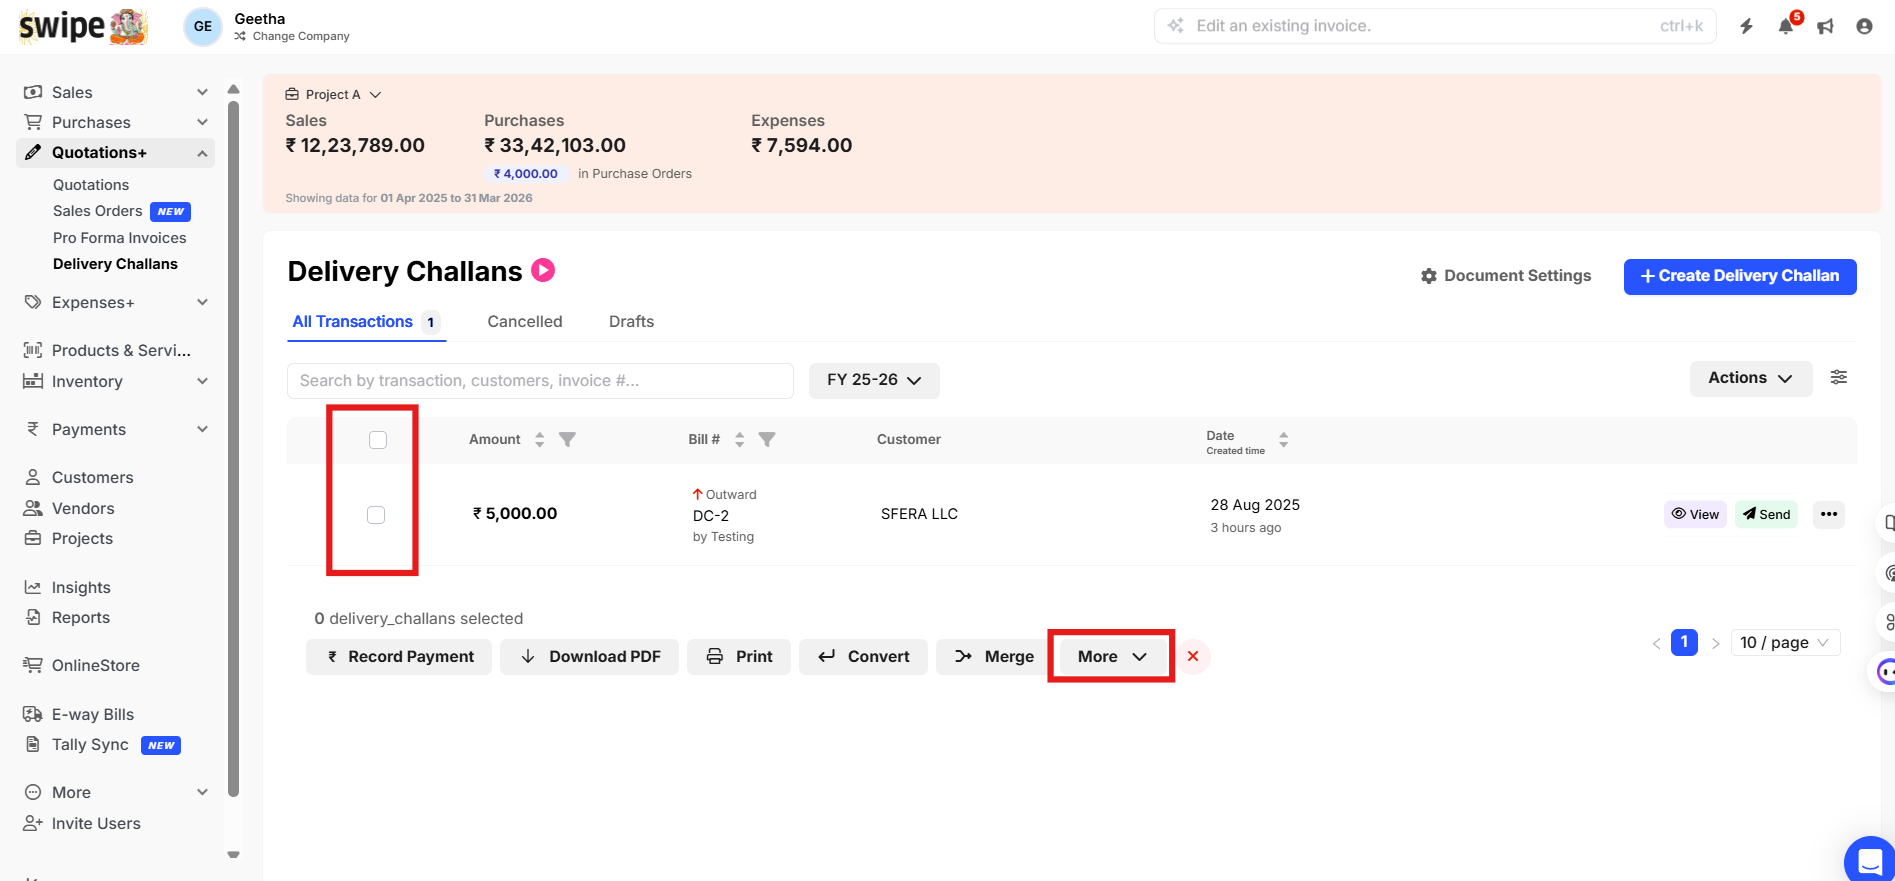Open the notifications bell
The width and height of the screenshot is (1895, 881).
click(x=1786, y=26)
